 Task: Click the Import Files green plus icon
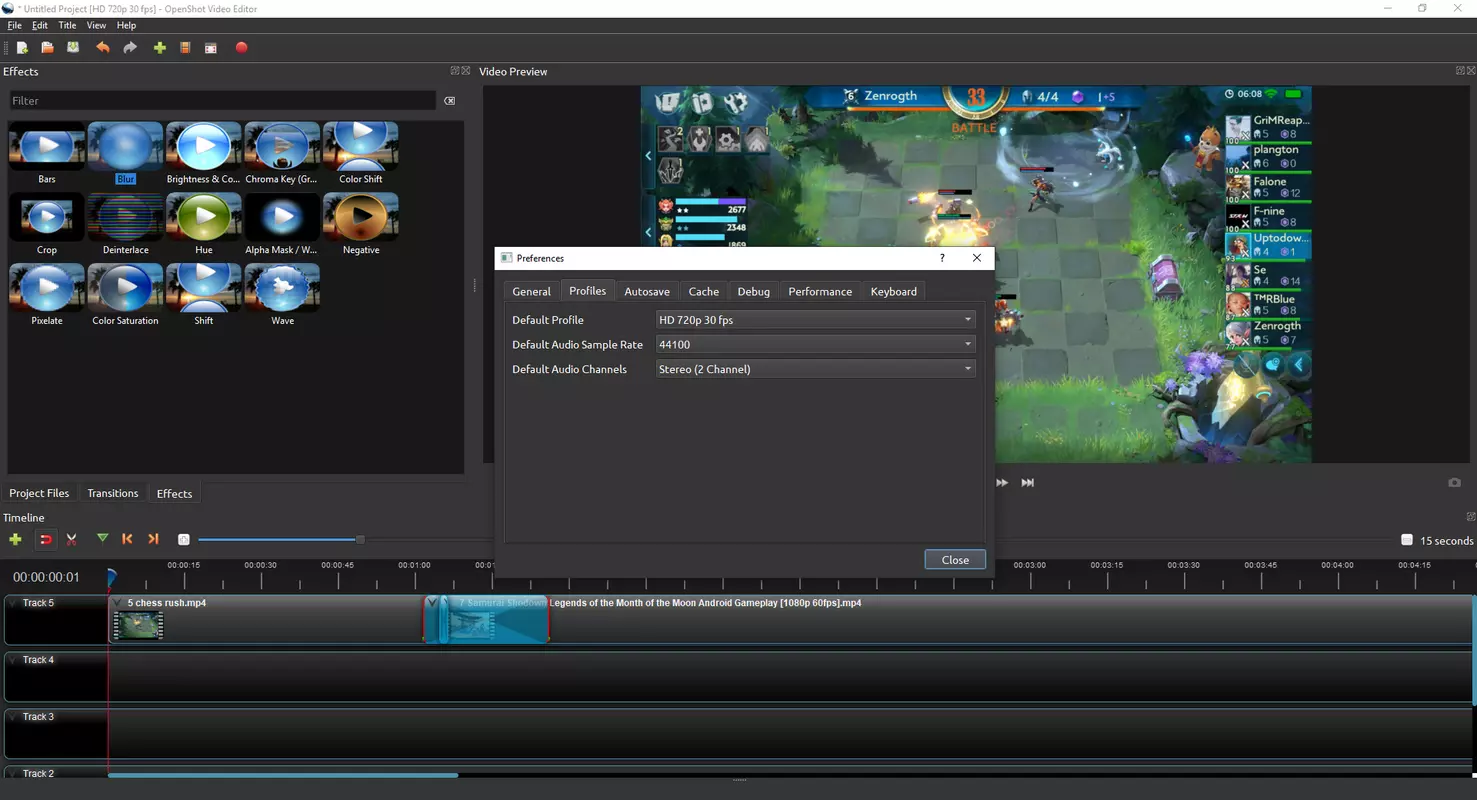coord(159,48)
